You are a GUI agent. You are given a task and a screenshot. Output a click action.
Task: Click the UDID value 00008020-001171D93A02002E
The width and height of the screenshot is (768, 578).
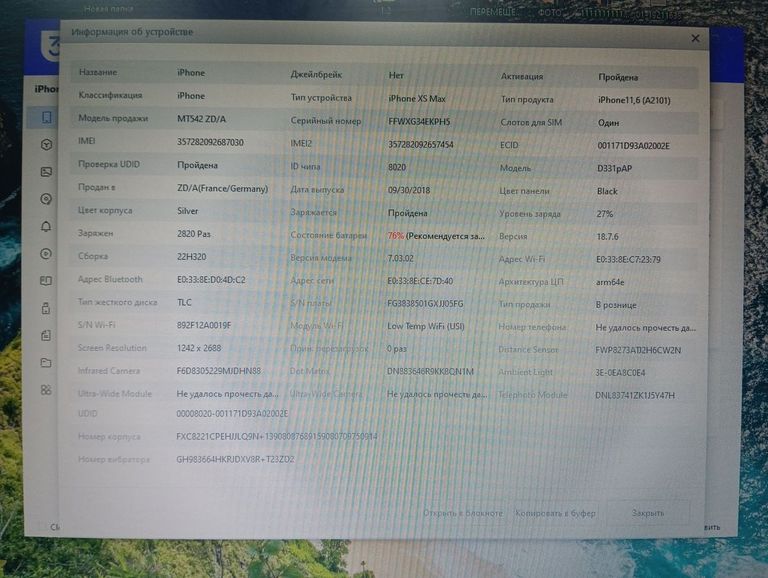[232, 413]
